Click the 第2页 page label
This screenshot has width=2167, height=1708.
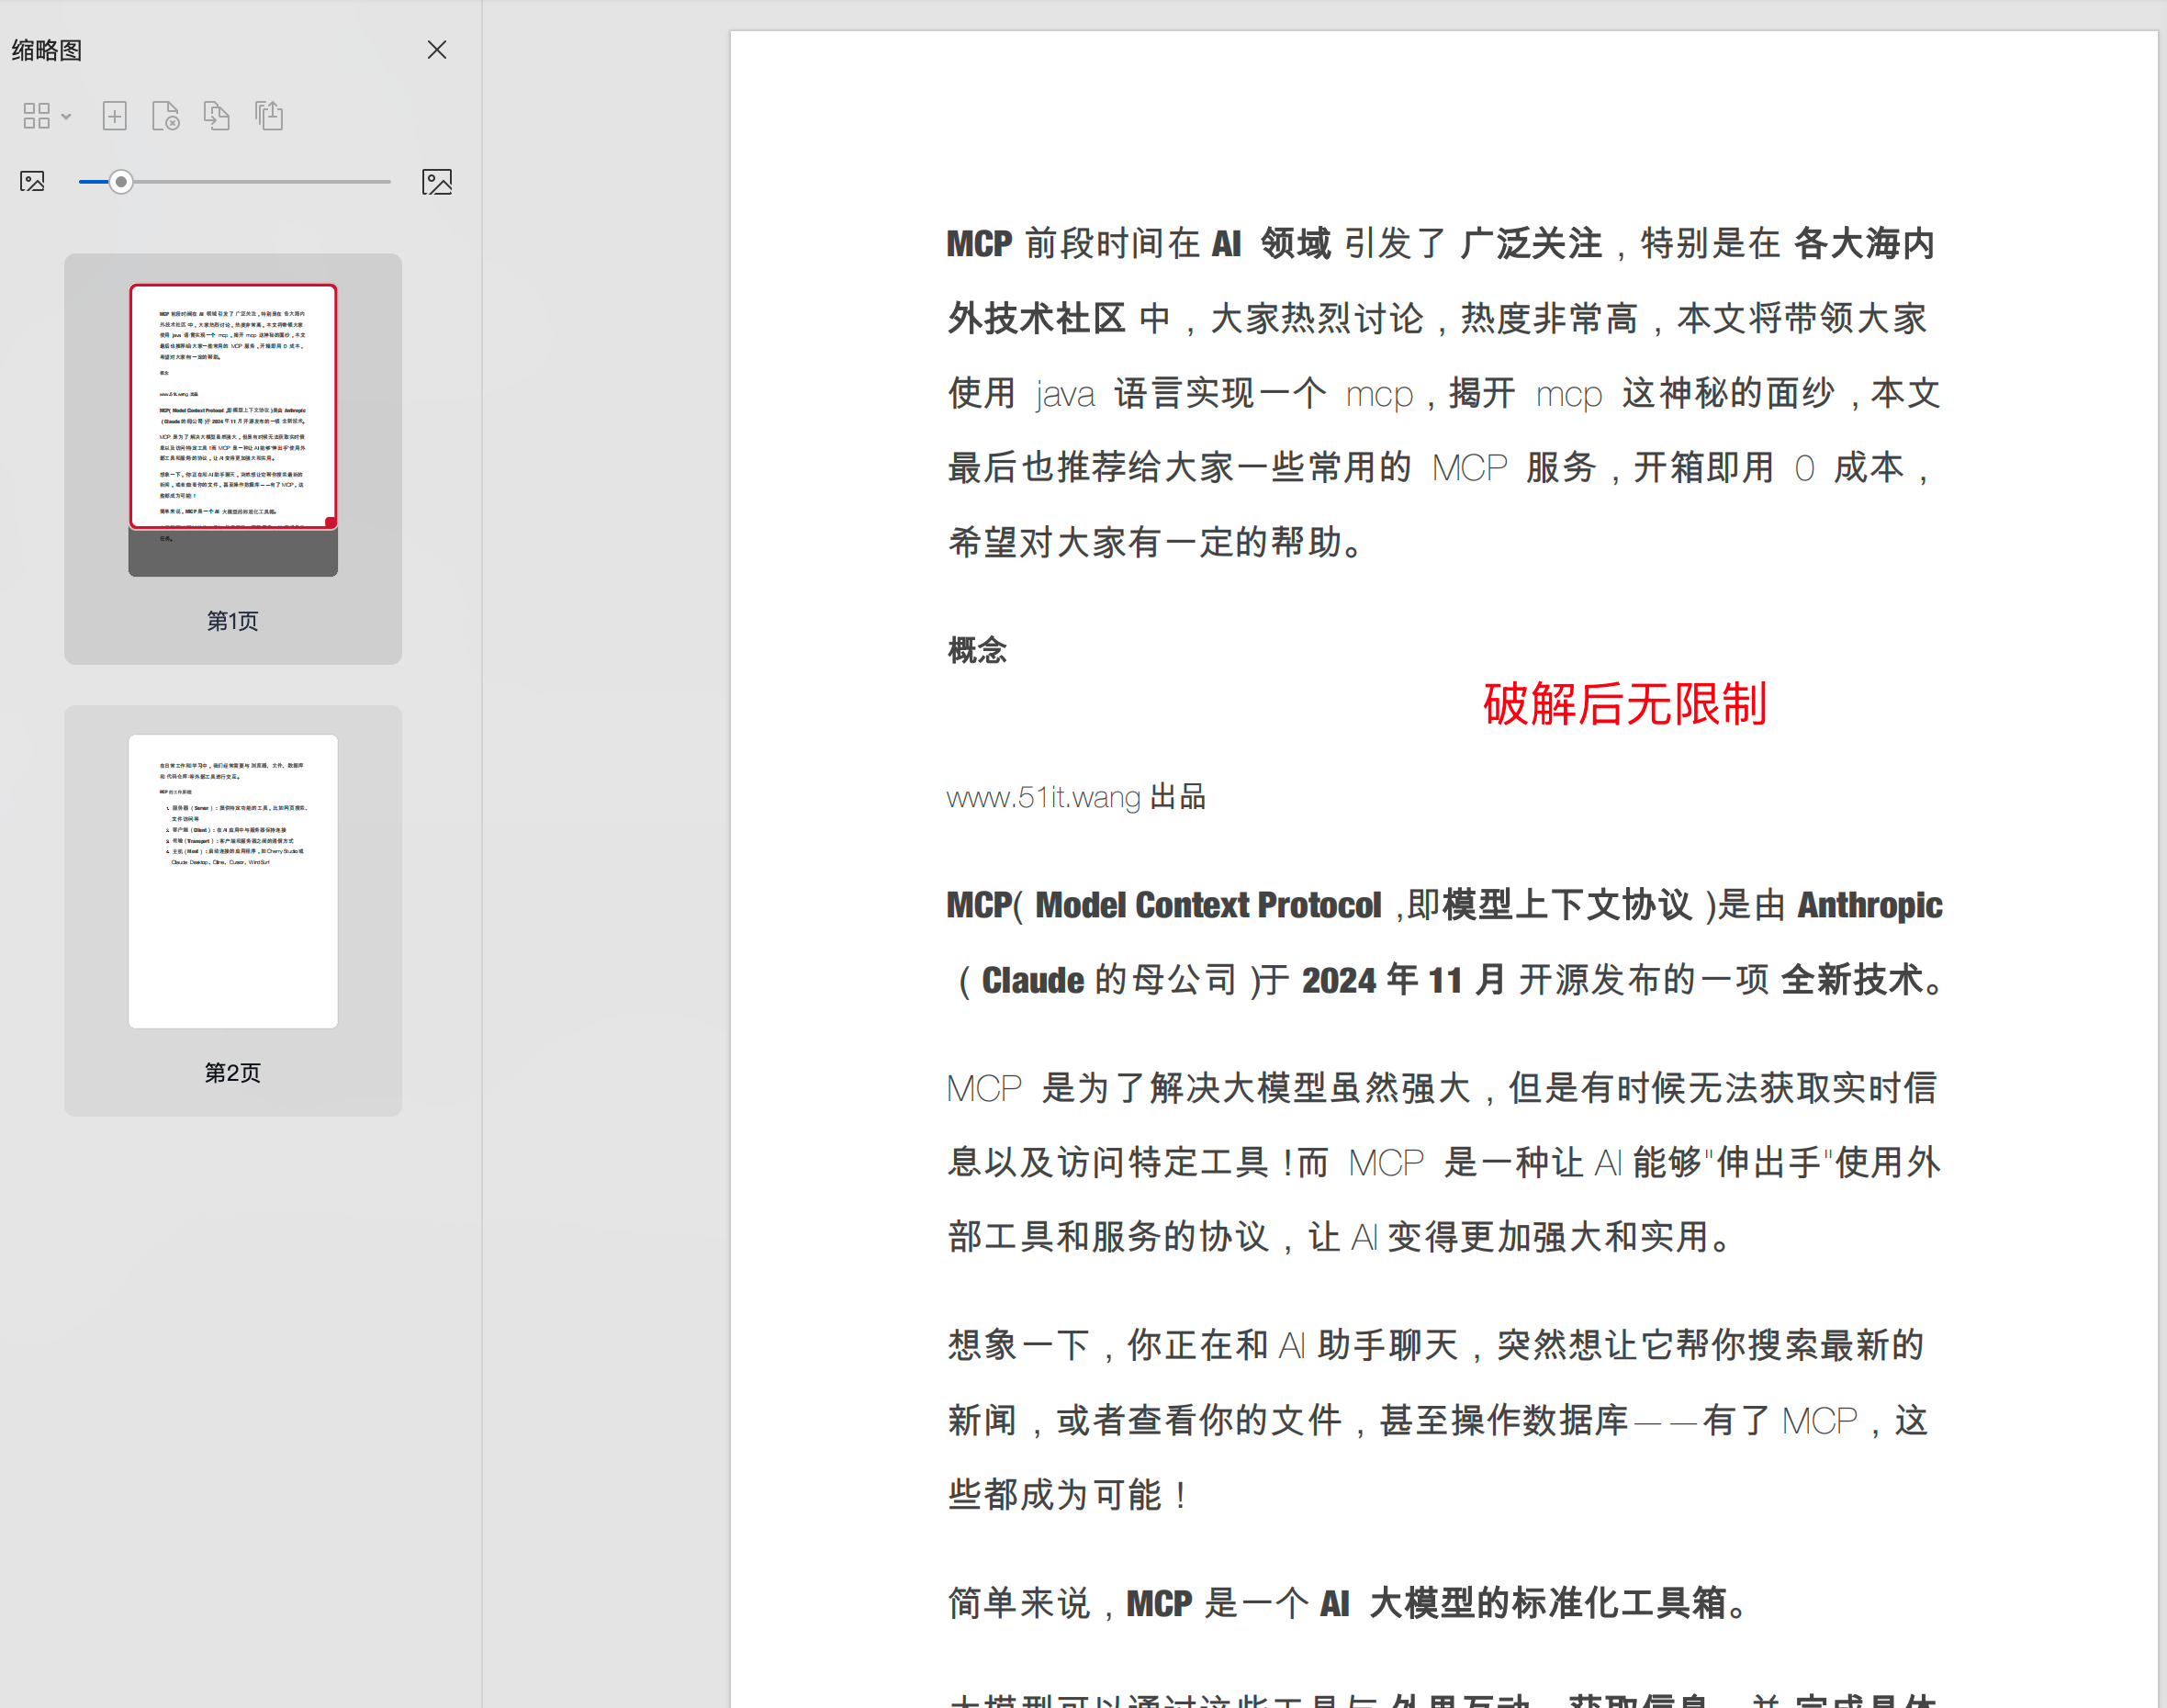pos(233,1073)
